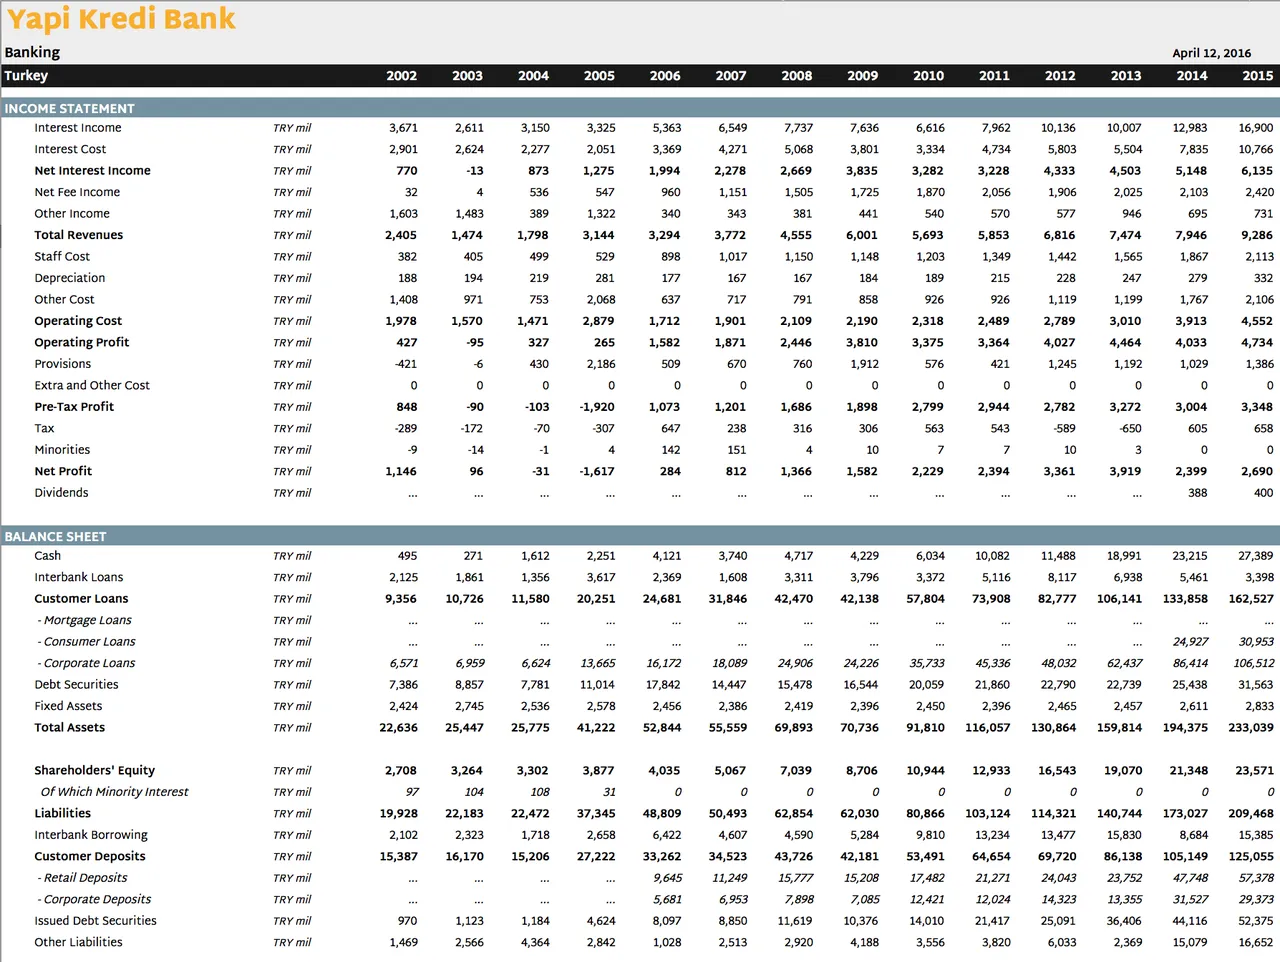The height and width of the screenshot is (962, 1280).
Task: Click the Retail Deposits sub-row label
Action: click(83, 878)
